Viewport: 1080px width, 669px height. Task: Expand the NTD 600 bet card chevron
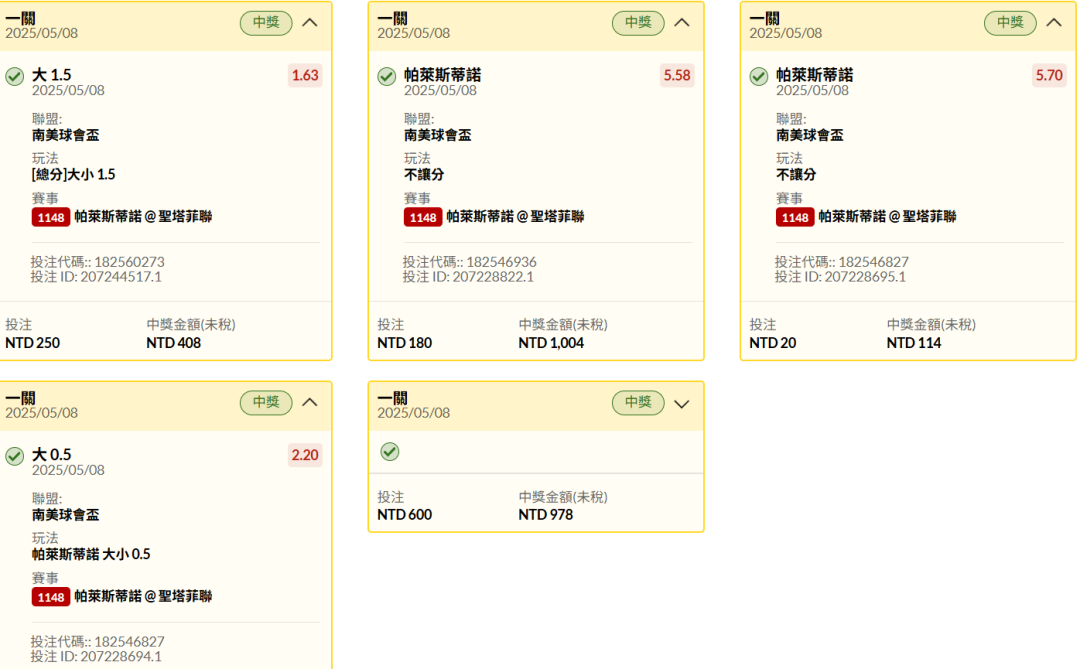(682, 404)
